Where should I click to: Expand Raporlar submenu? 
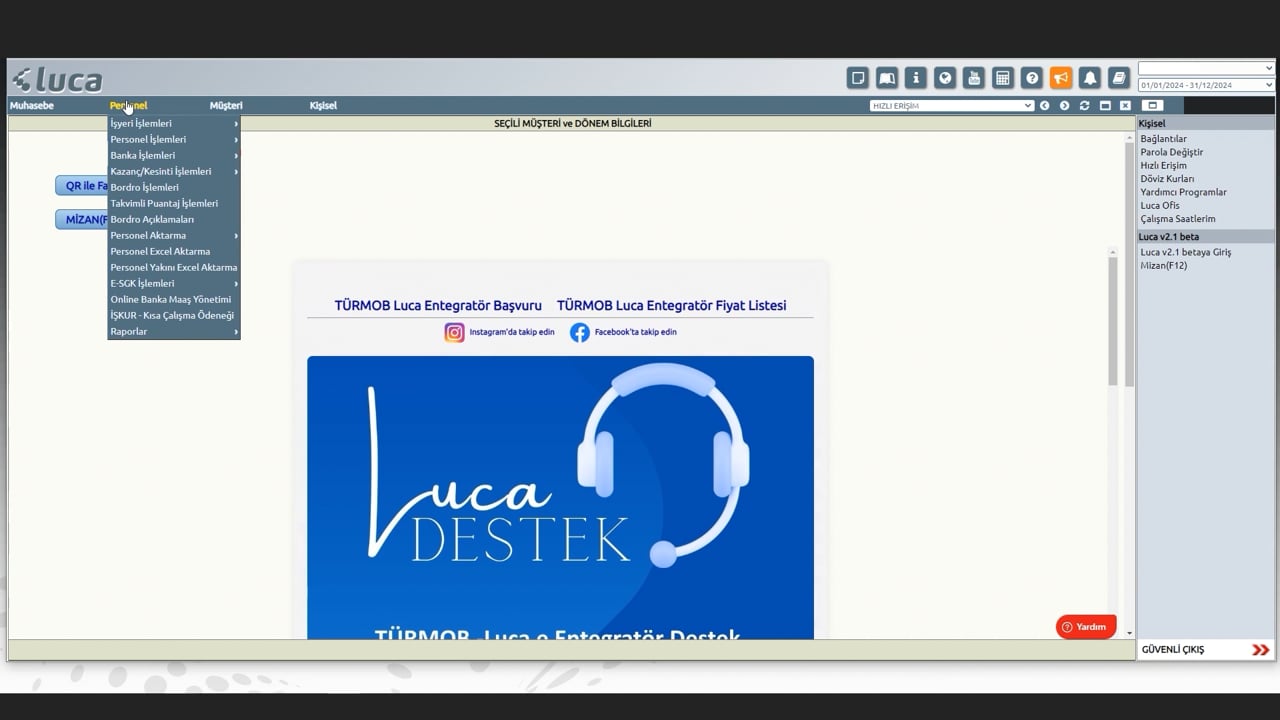174,331
